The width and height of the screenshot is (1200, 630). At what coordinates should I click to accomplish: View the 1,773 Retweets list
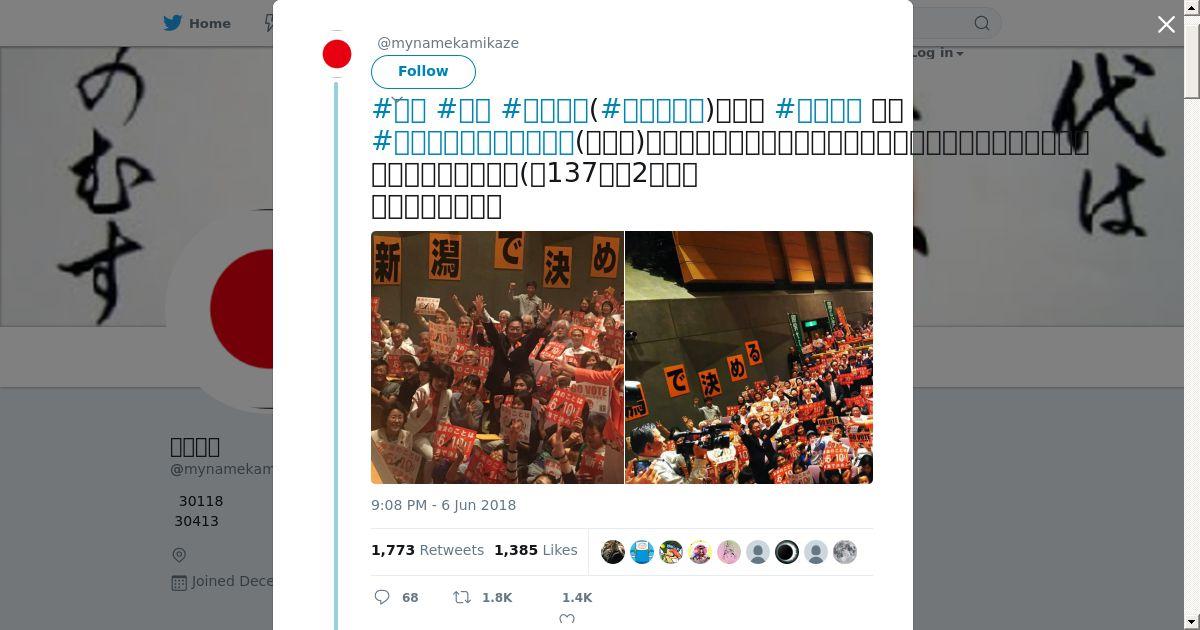pyautogui.click(x=427, y=550)
